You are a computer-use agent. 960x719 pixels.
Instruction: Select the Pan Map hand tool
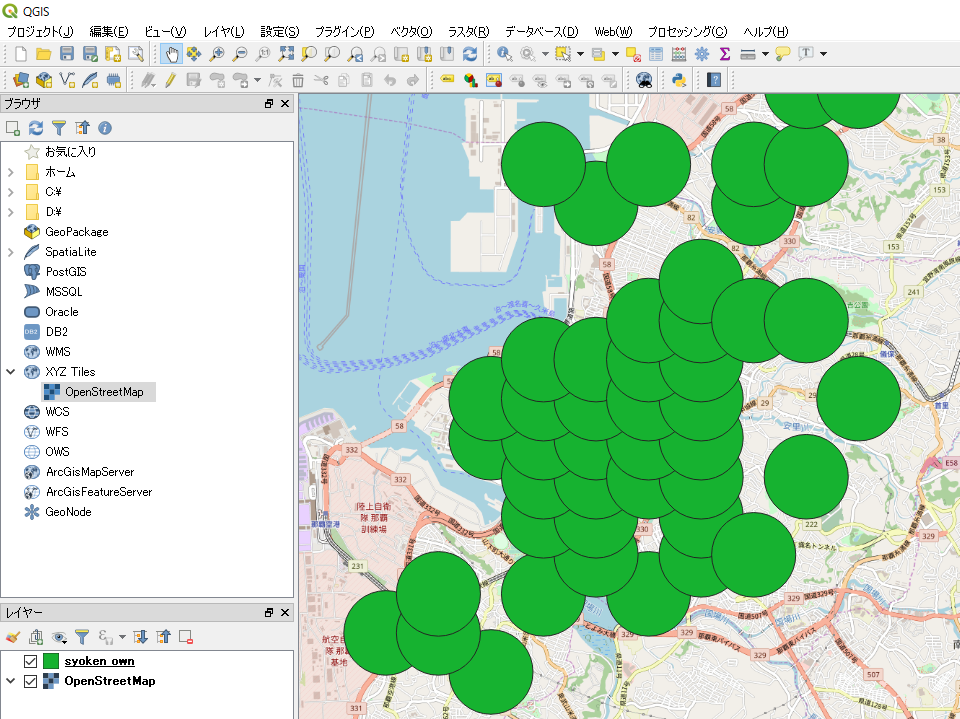click(170, 53)
